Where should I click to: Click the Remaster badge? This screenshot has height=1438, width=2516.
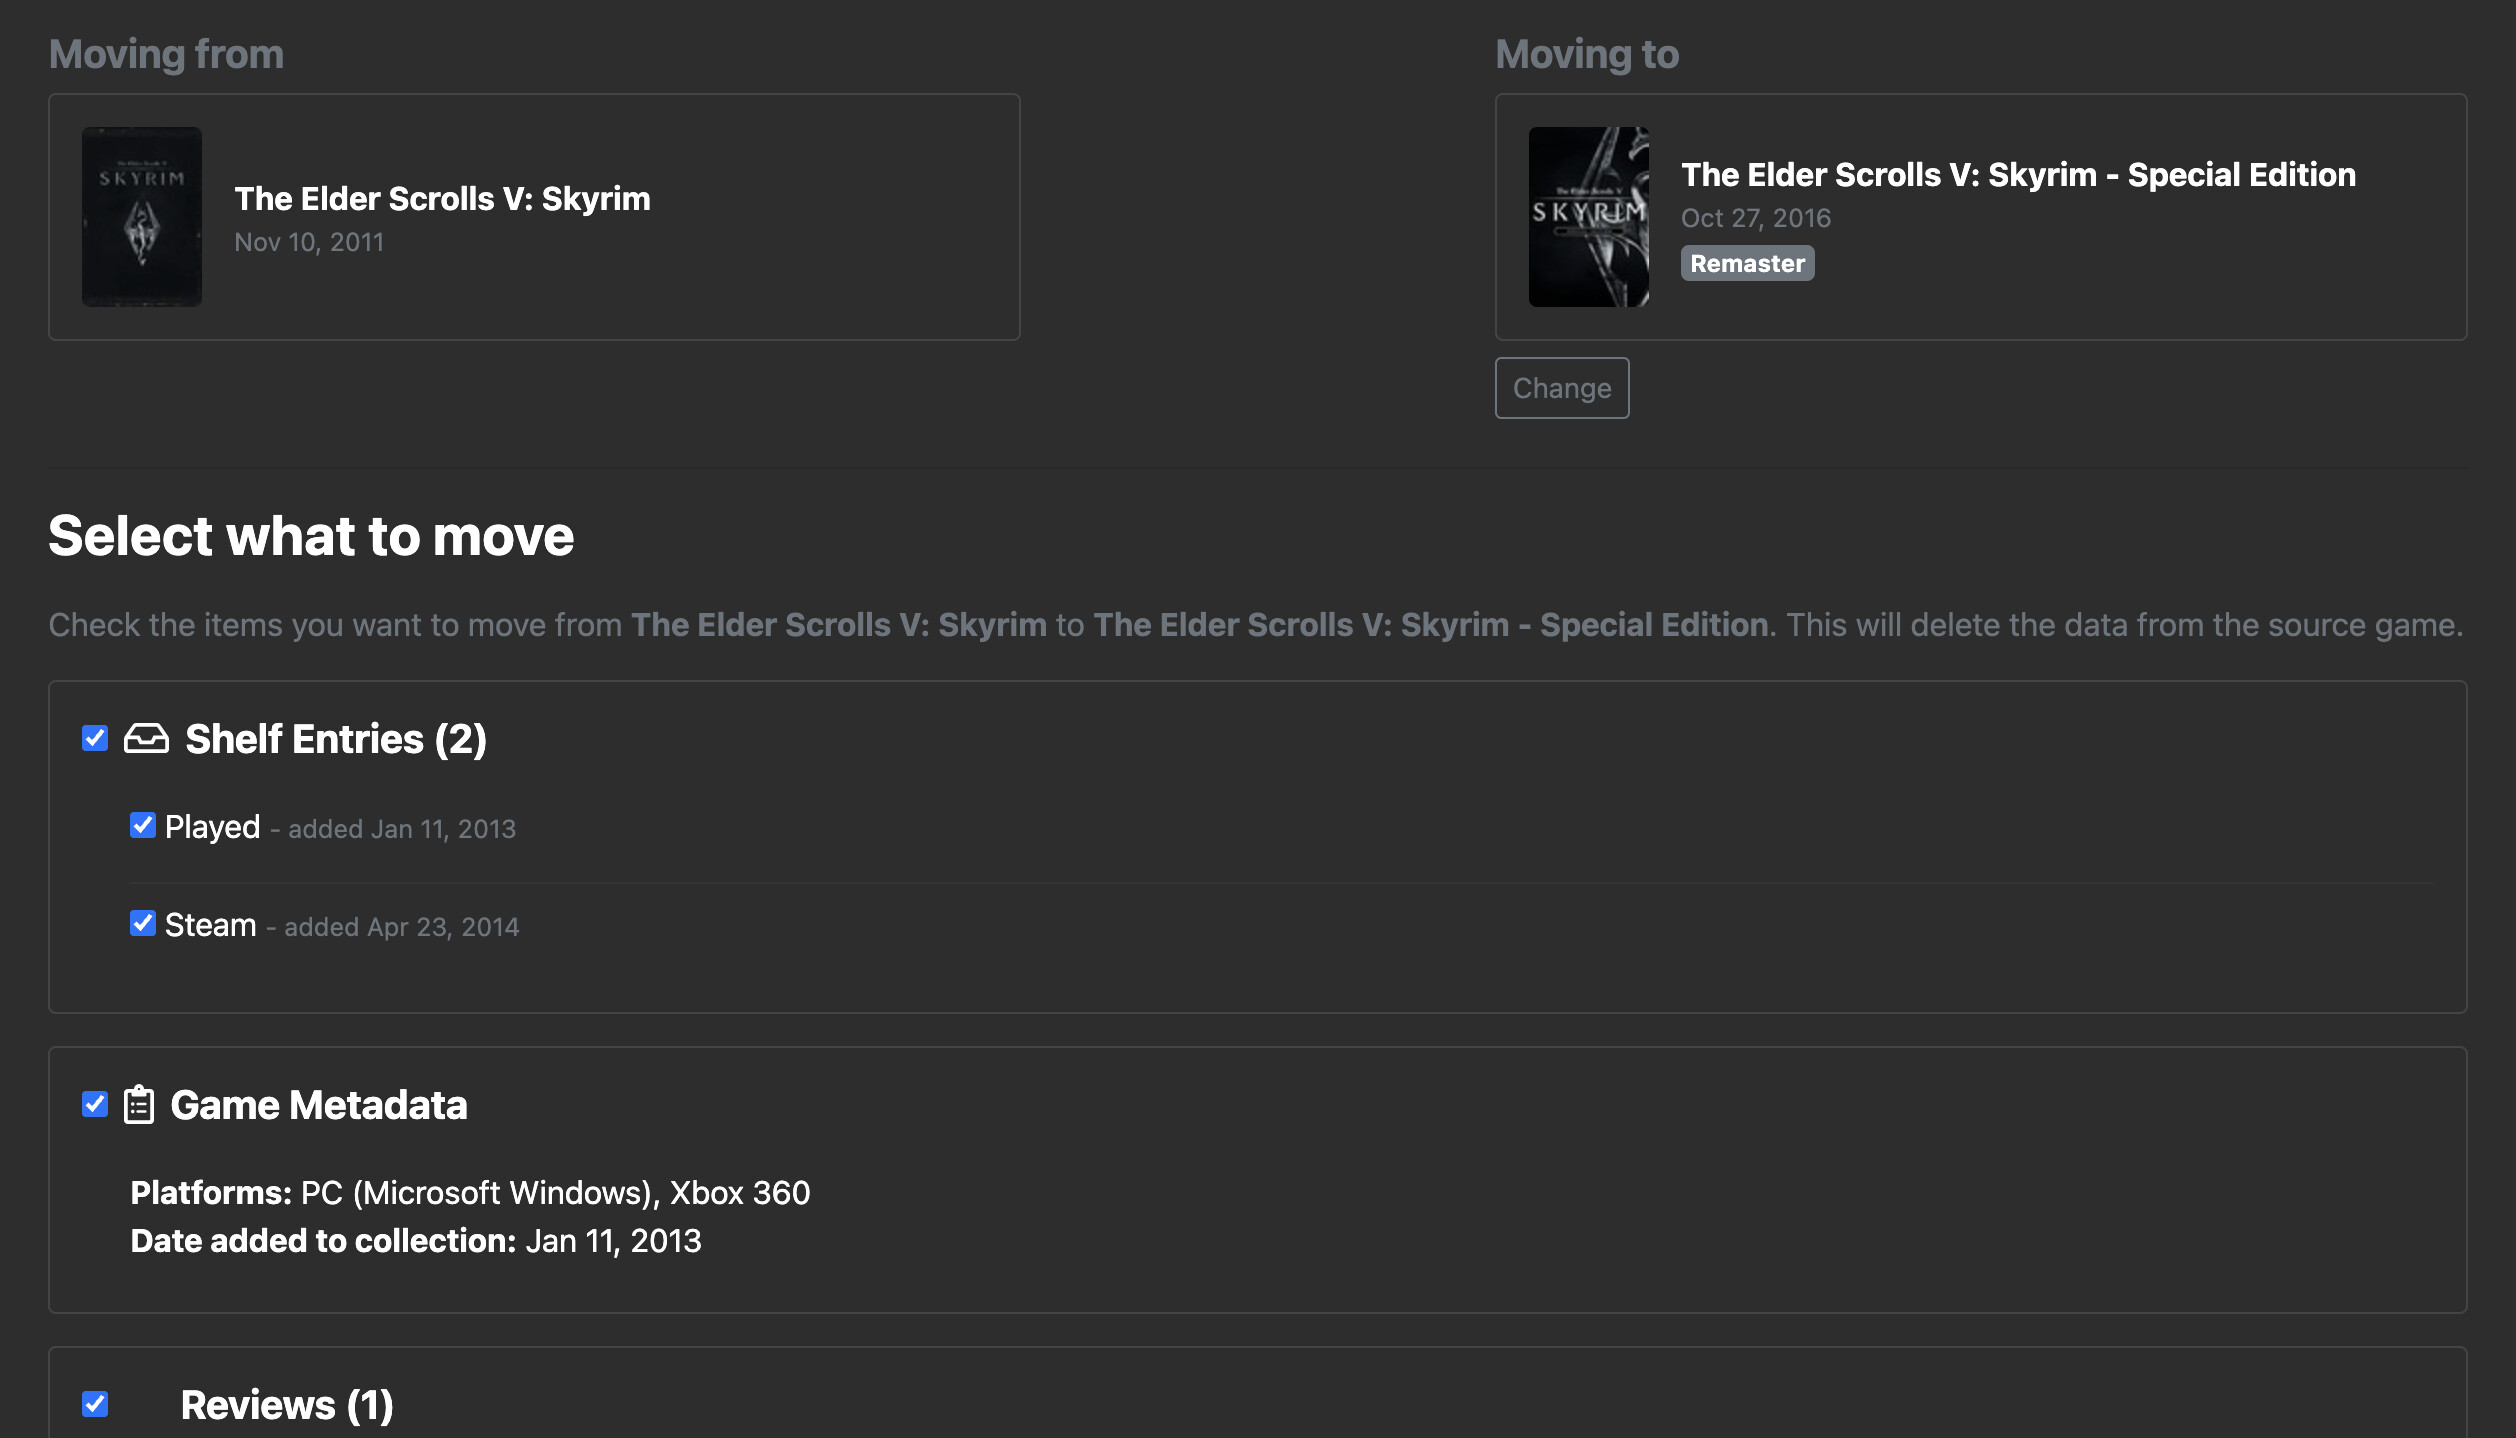point(1747,264)
